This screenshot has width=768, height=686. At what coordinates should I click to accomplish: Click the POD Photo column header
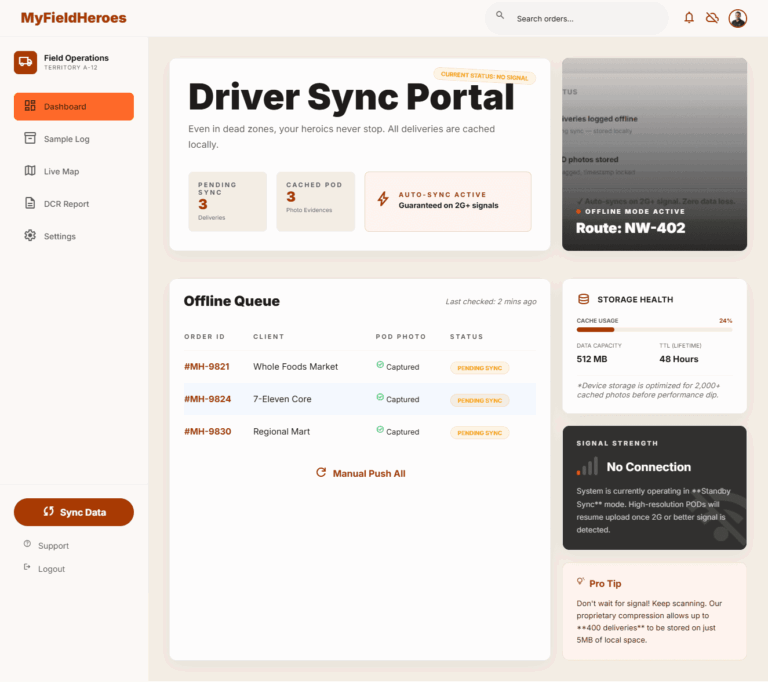click(401, 336)
